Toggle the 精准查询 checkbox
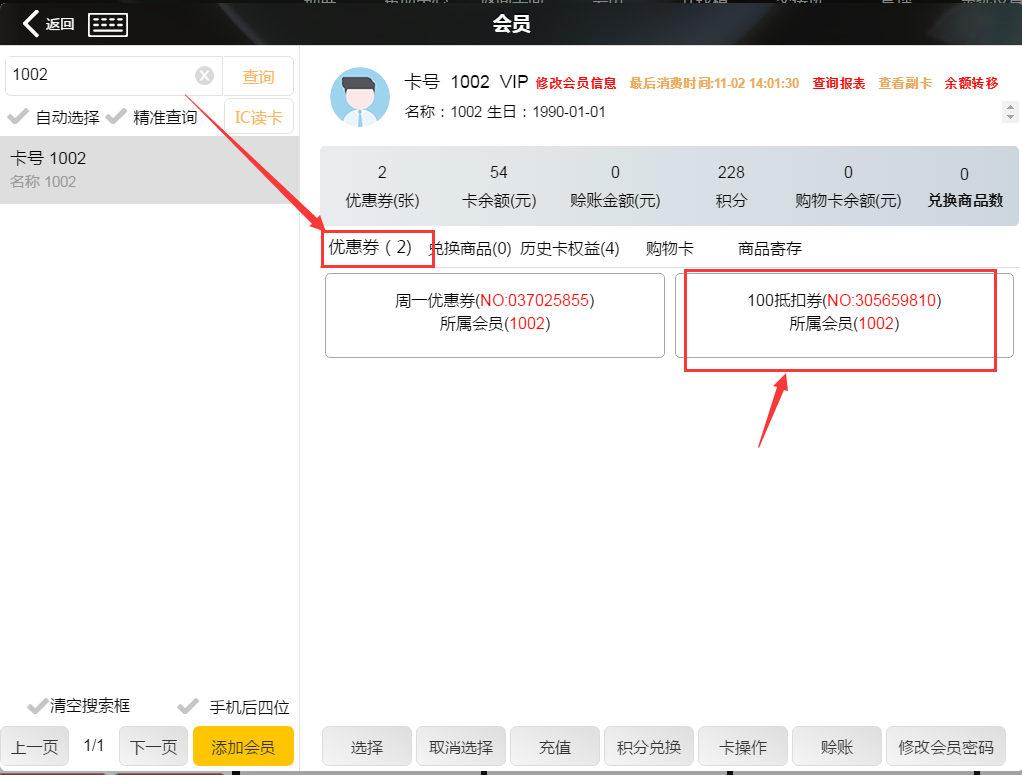Image resolution: width=1022 pixels, height=775 pixels. point(116,117)
